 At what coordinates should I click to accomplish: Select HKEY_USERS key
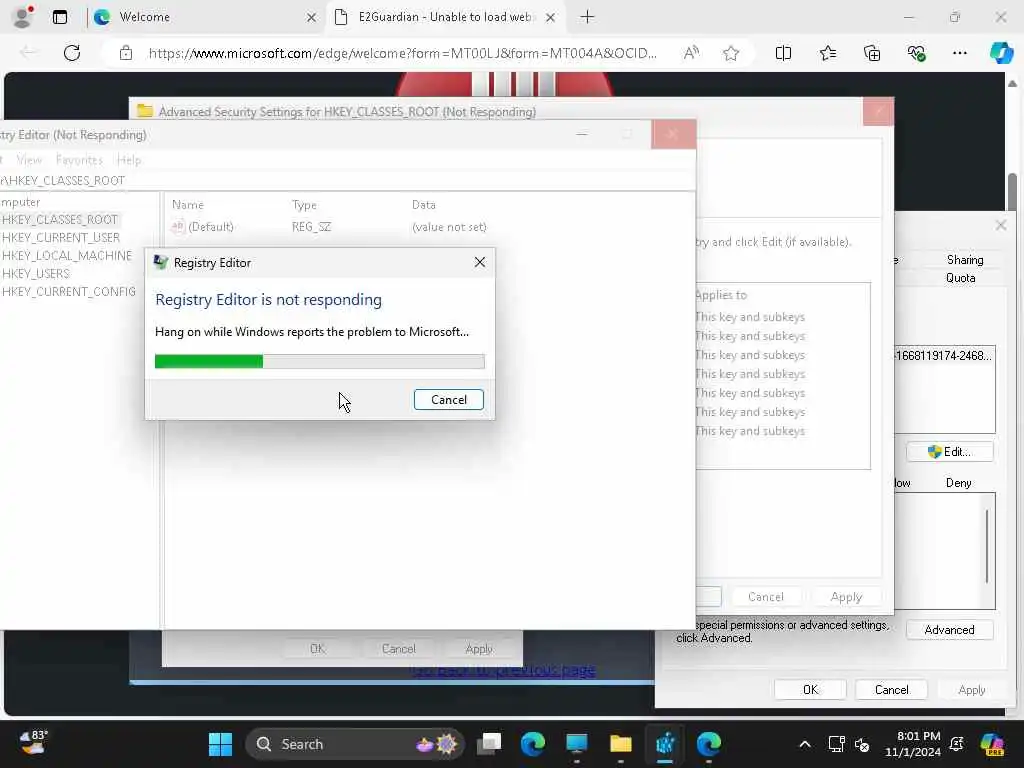click(35, 274)
